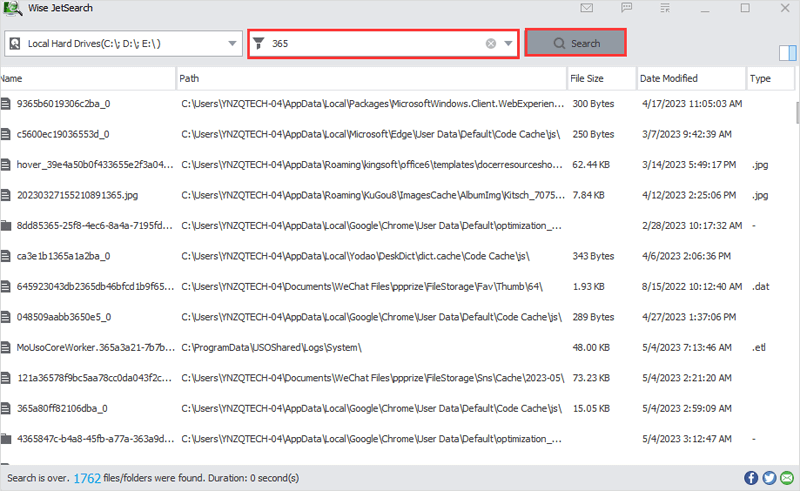Click date 8/15/2022 10:12:40 AM

(x=692, y=286)
